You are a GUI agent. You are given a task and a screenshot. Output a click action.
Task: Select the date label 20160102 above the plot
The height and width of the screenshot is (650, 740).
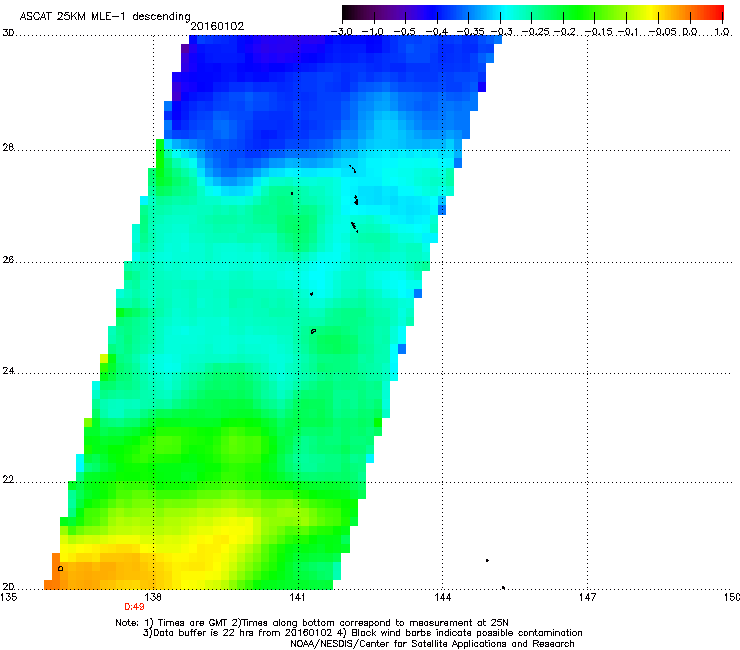click(217, 26)
